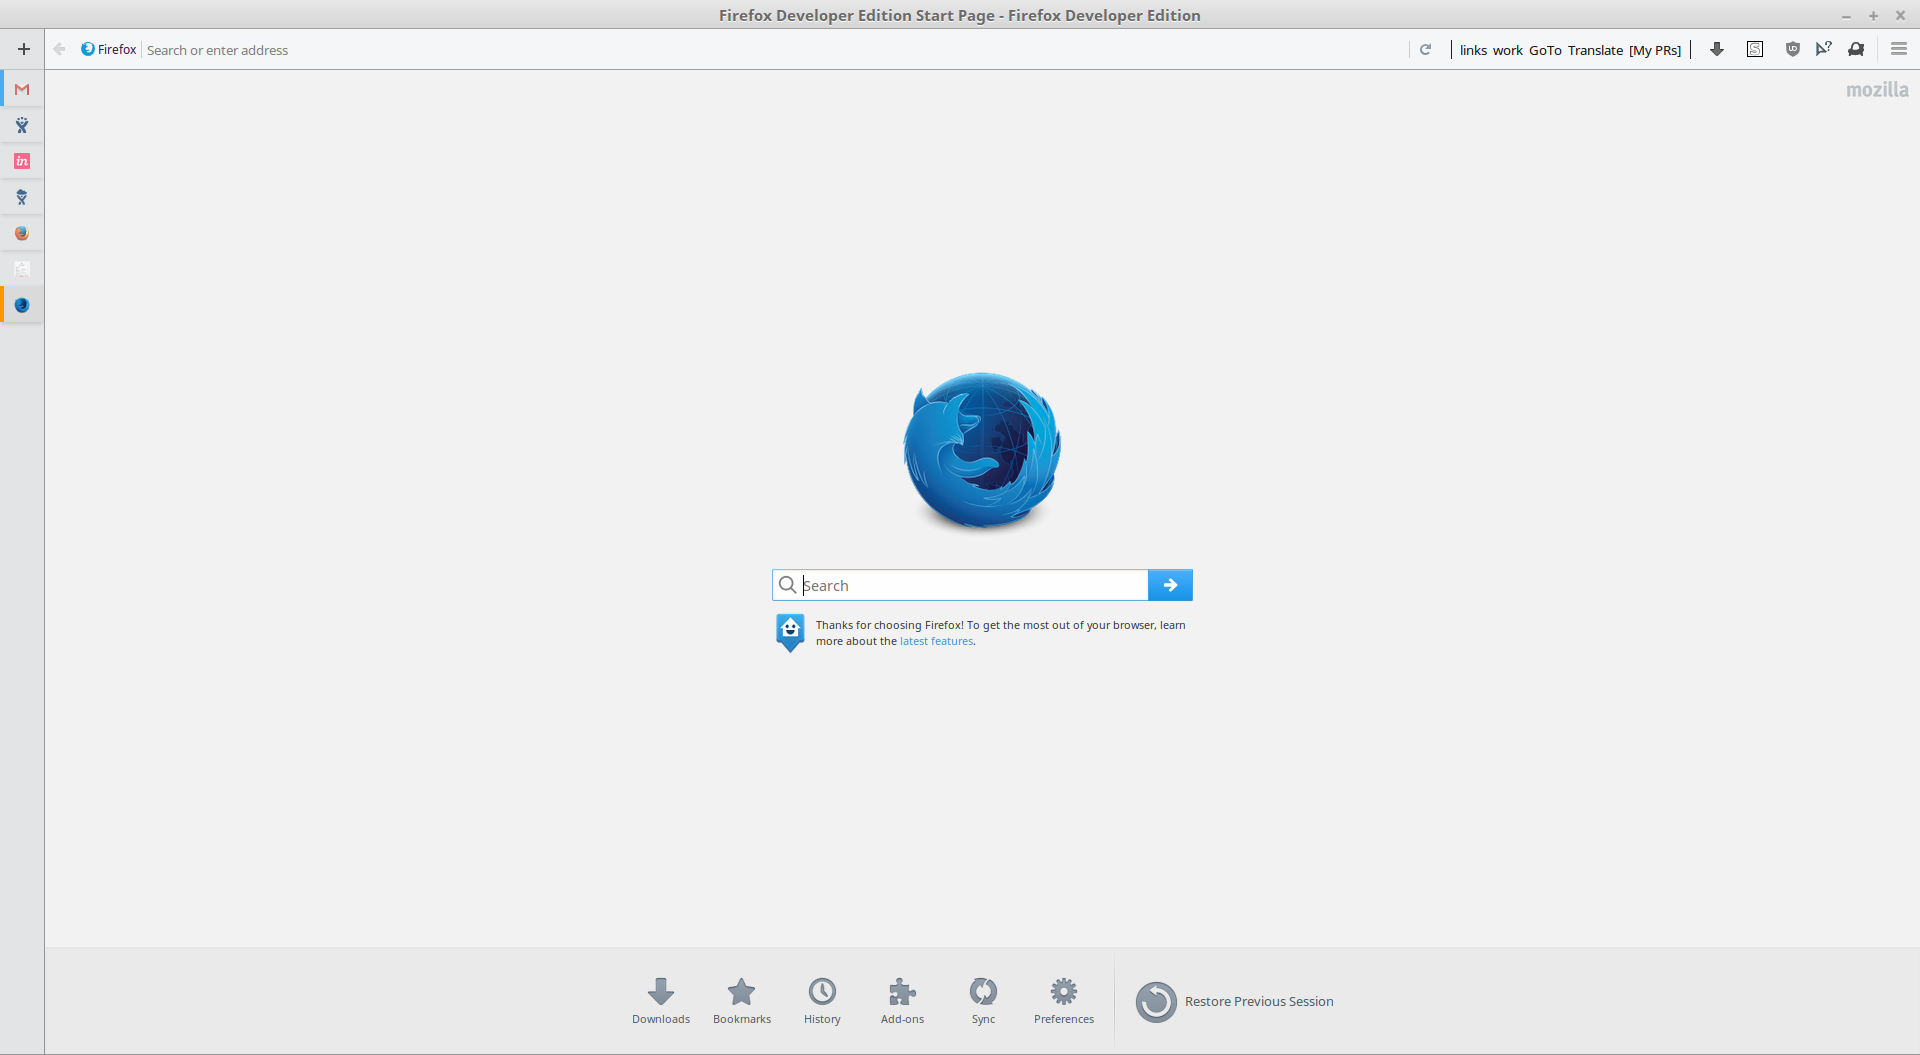Open Preferences from the bottom launcher
Image resolution: width=1920 pixels, height=1055 pixels.
(x=1064, y=1001)
